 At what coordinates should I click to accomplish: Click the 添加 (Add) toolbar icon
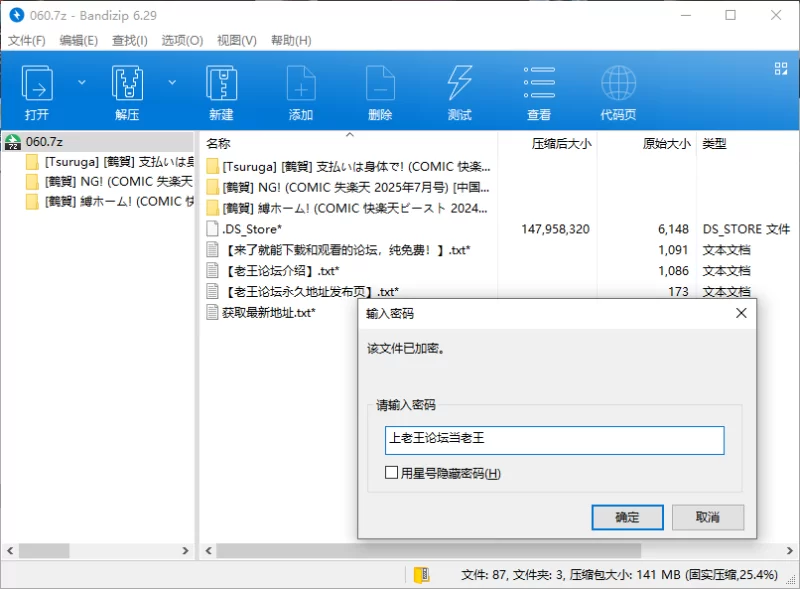[x=301, y=83]
